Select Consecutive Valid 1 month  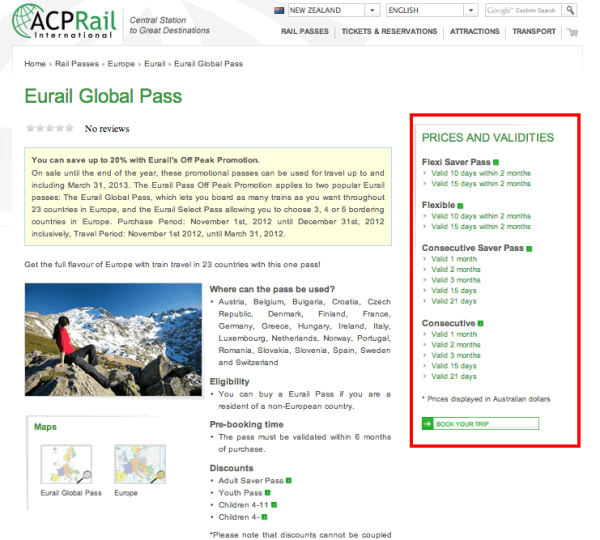[454, 334]
